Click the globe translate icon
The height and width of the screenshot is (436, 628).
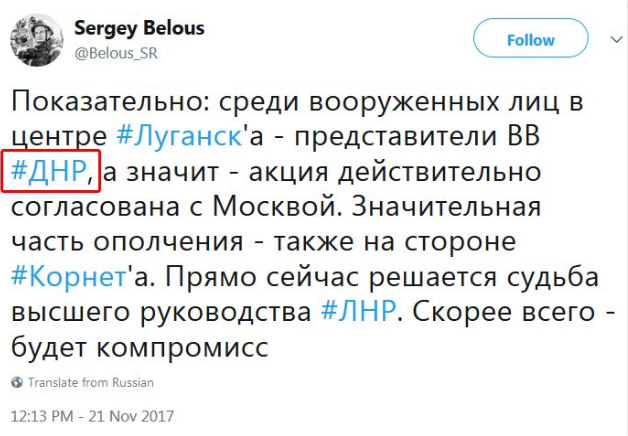click(x=17, y=382)
